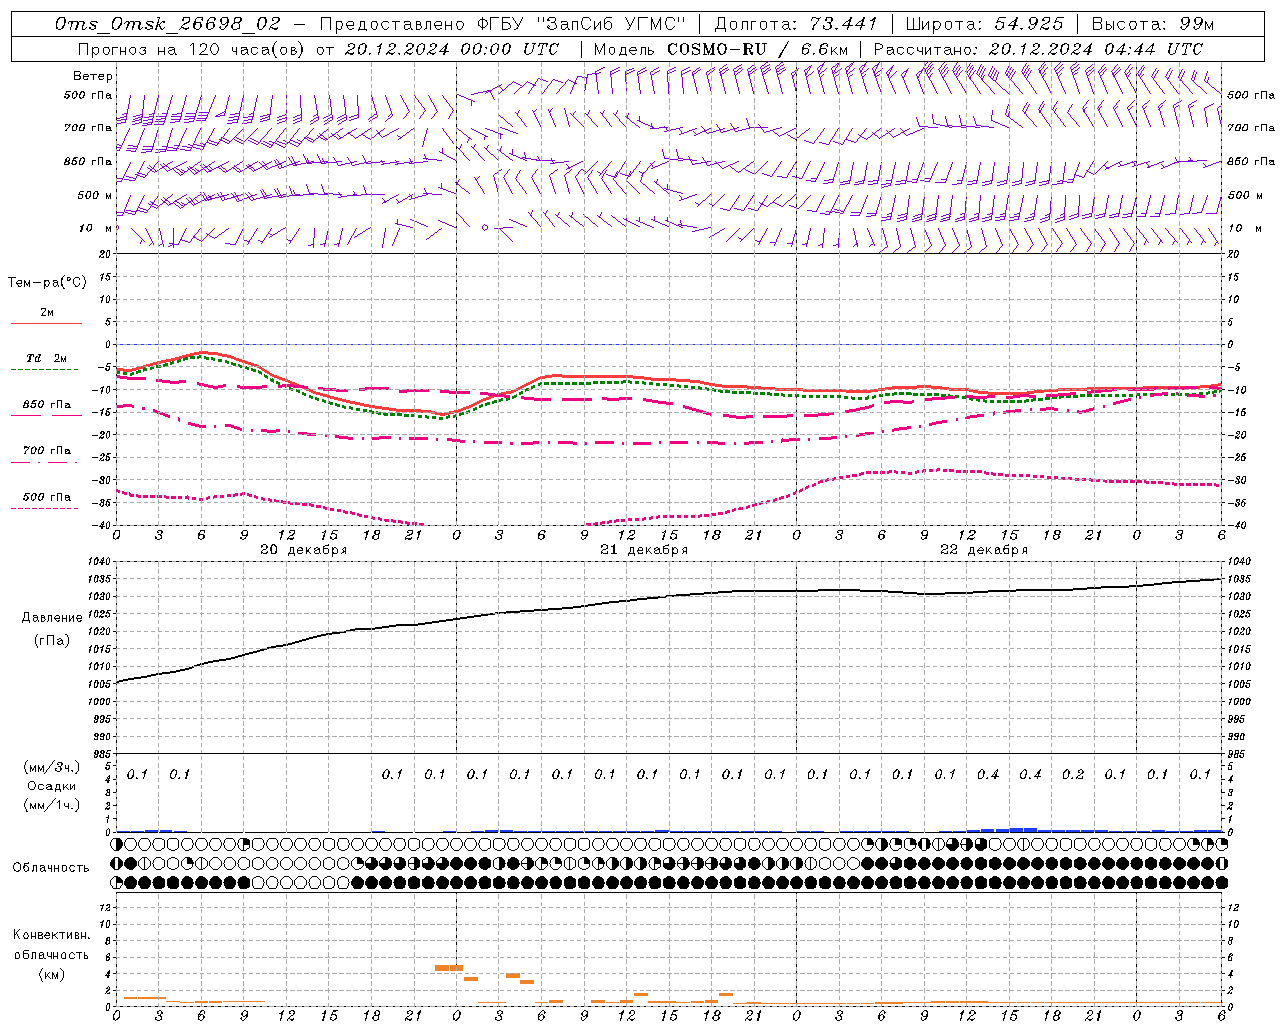The width and height of the screenshot is (1280, 1024).
Task: Click the calculated time 20.12.2024 04:44 UTC
Action: pos(1095,49)
